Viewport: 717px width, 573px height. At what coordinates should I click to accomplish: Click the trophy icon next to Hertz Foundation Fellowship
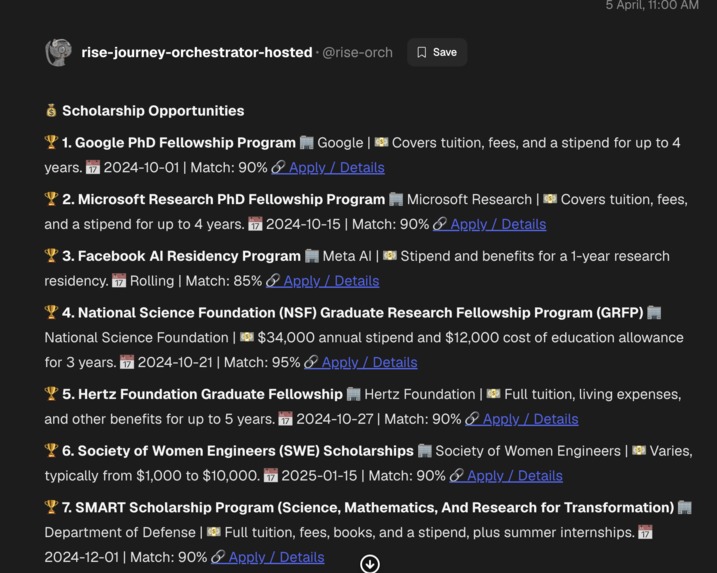[51, 394]
